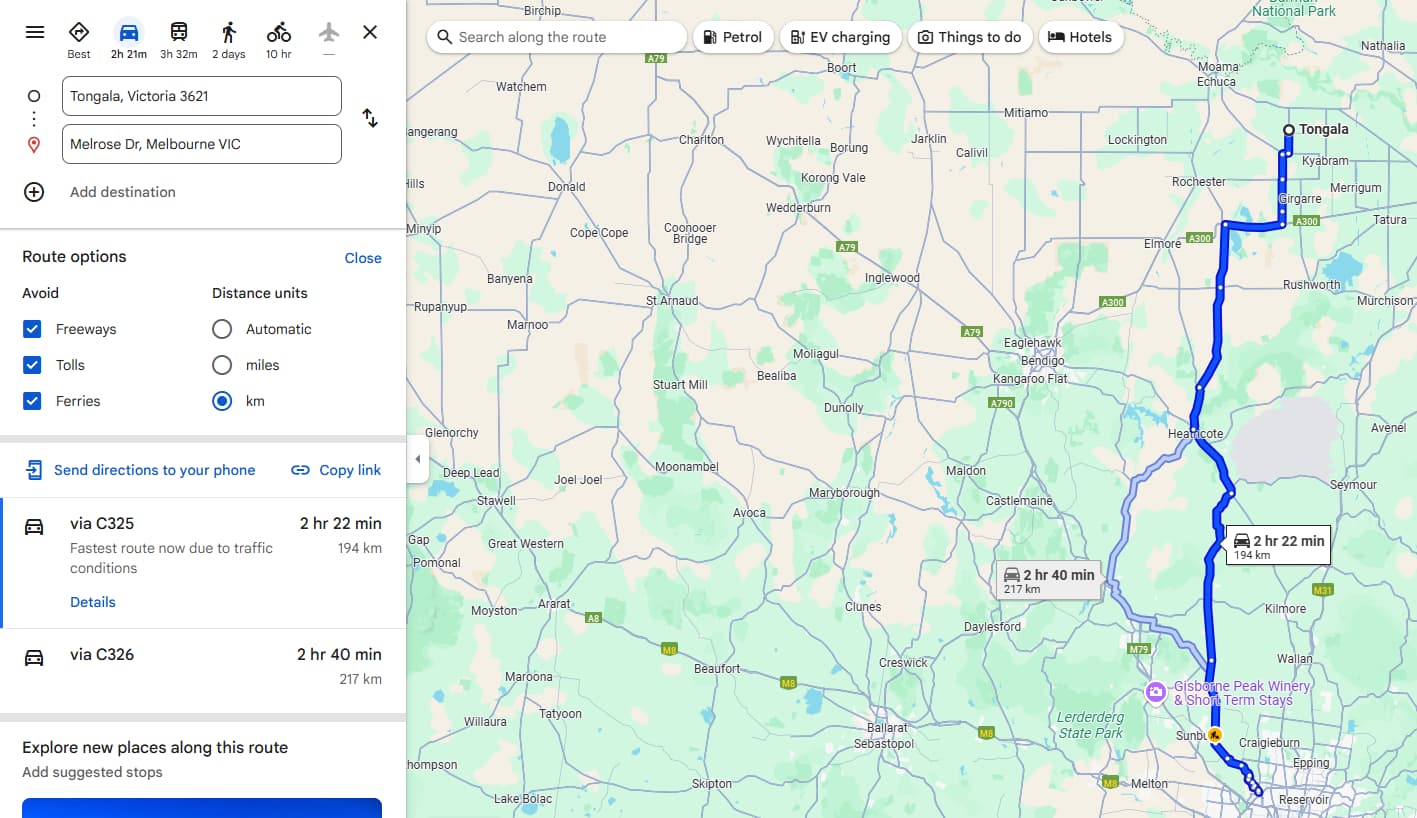1417x818 pixels.
Task: Click the roadworks icon near Sunbury
Action: pyautogui.click(x=1215, y=735)
